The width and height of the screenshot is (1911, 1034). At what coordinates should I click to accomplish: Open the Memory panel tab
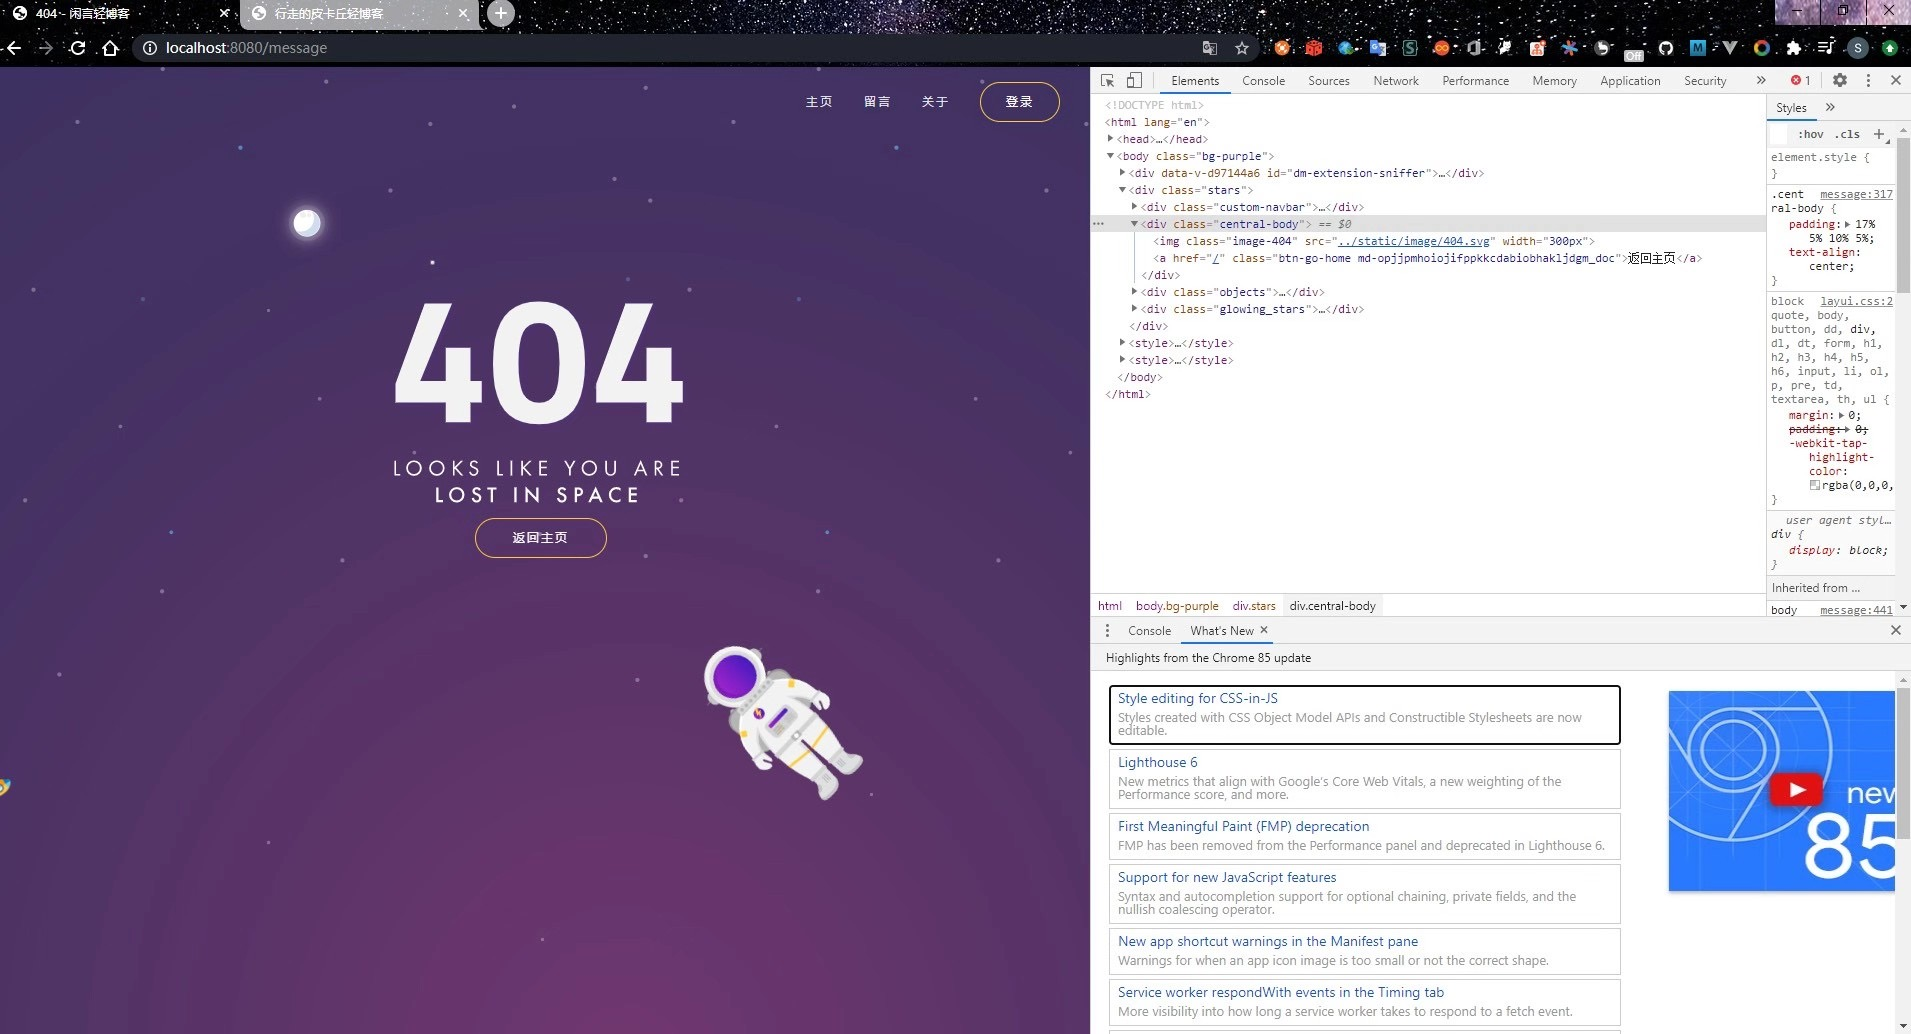(x=1554, y=81)
